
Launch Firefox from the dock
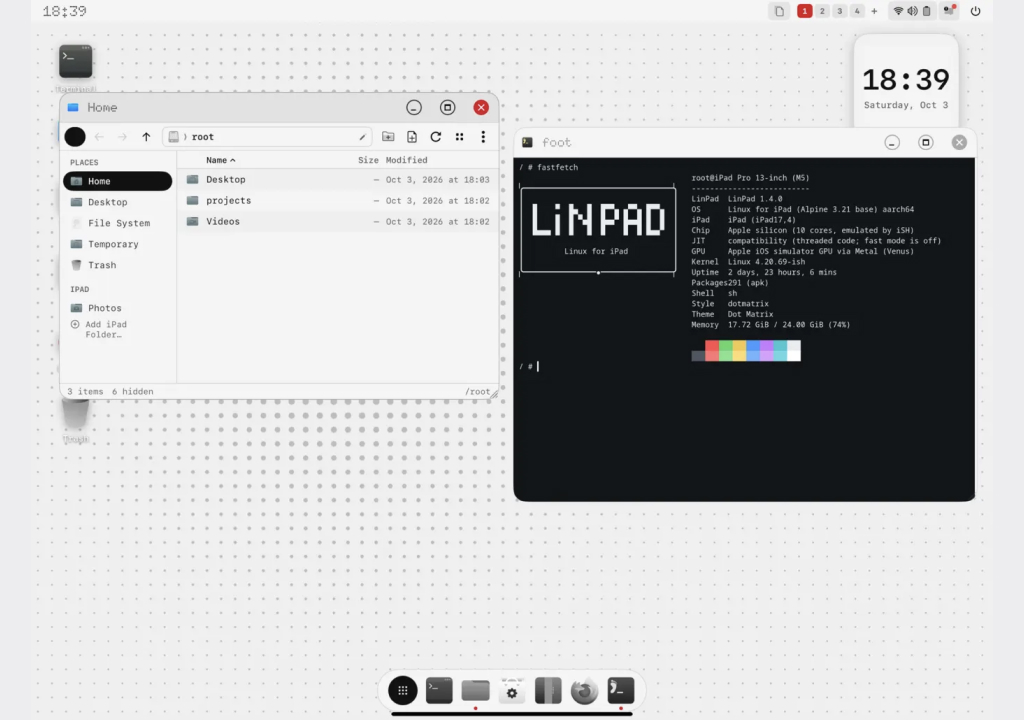[584, 691]
